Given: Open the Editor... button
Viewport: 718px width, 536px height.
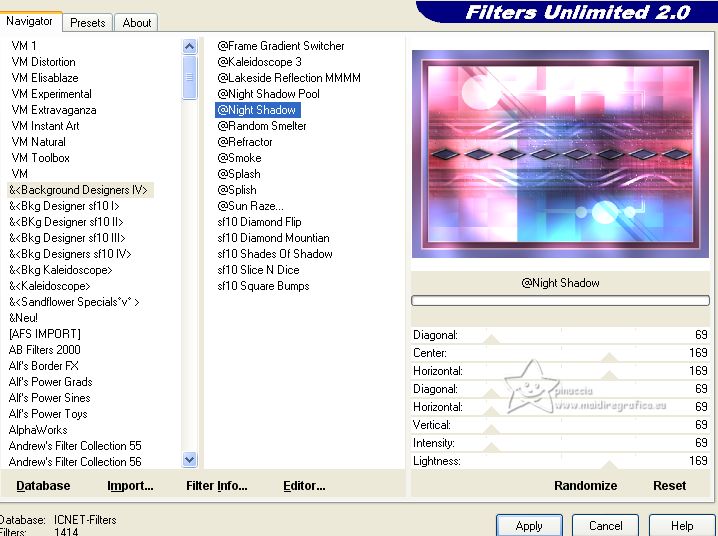Looking at the screenshot, I should click(x=304, y=486).
